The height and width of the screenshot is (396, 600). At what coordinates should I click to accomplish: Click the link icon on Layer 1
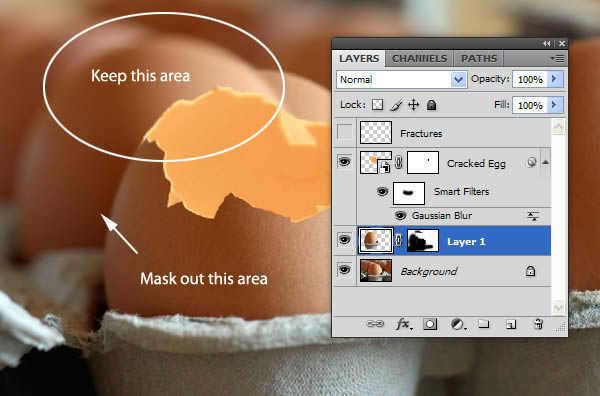[x=399, y=241]
